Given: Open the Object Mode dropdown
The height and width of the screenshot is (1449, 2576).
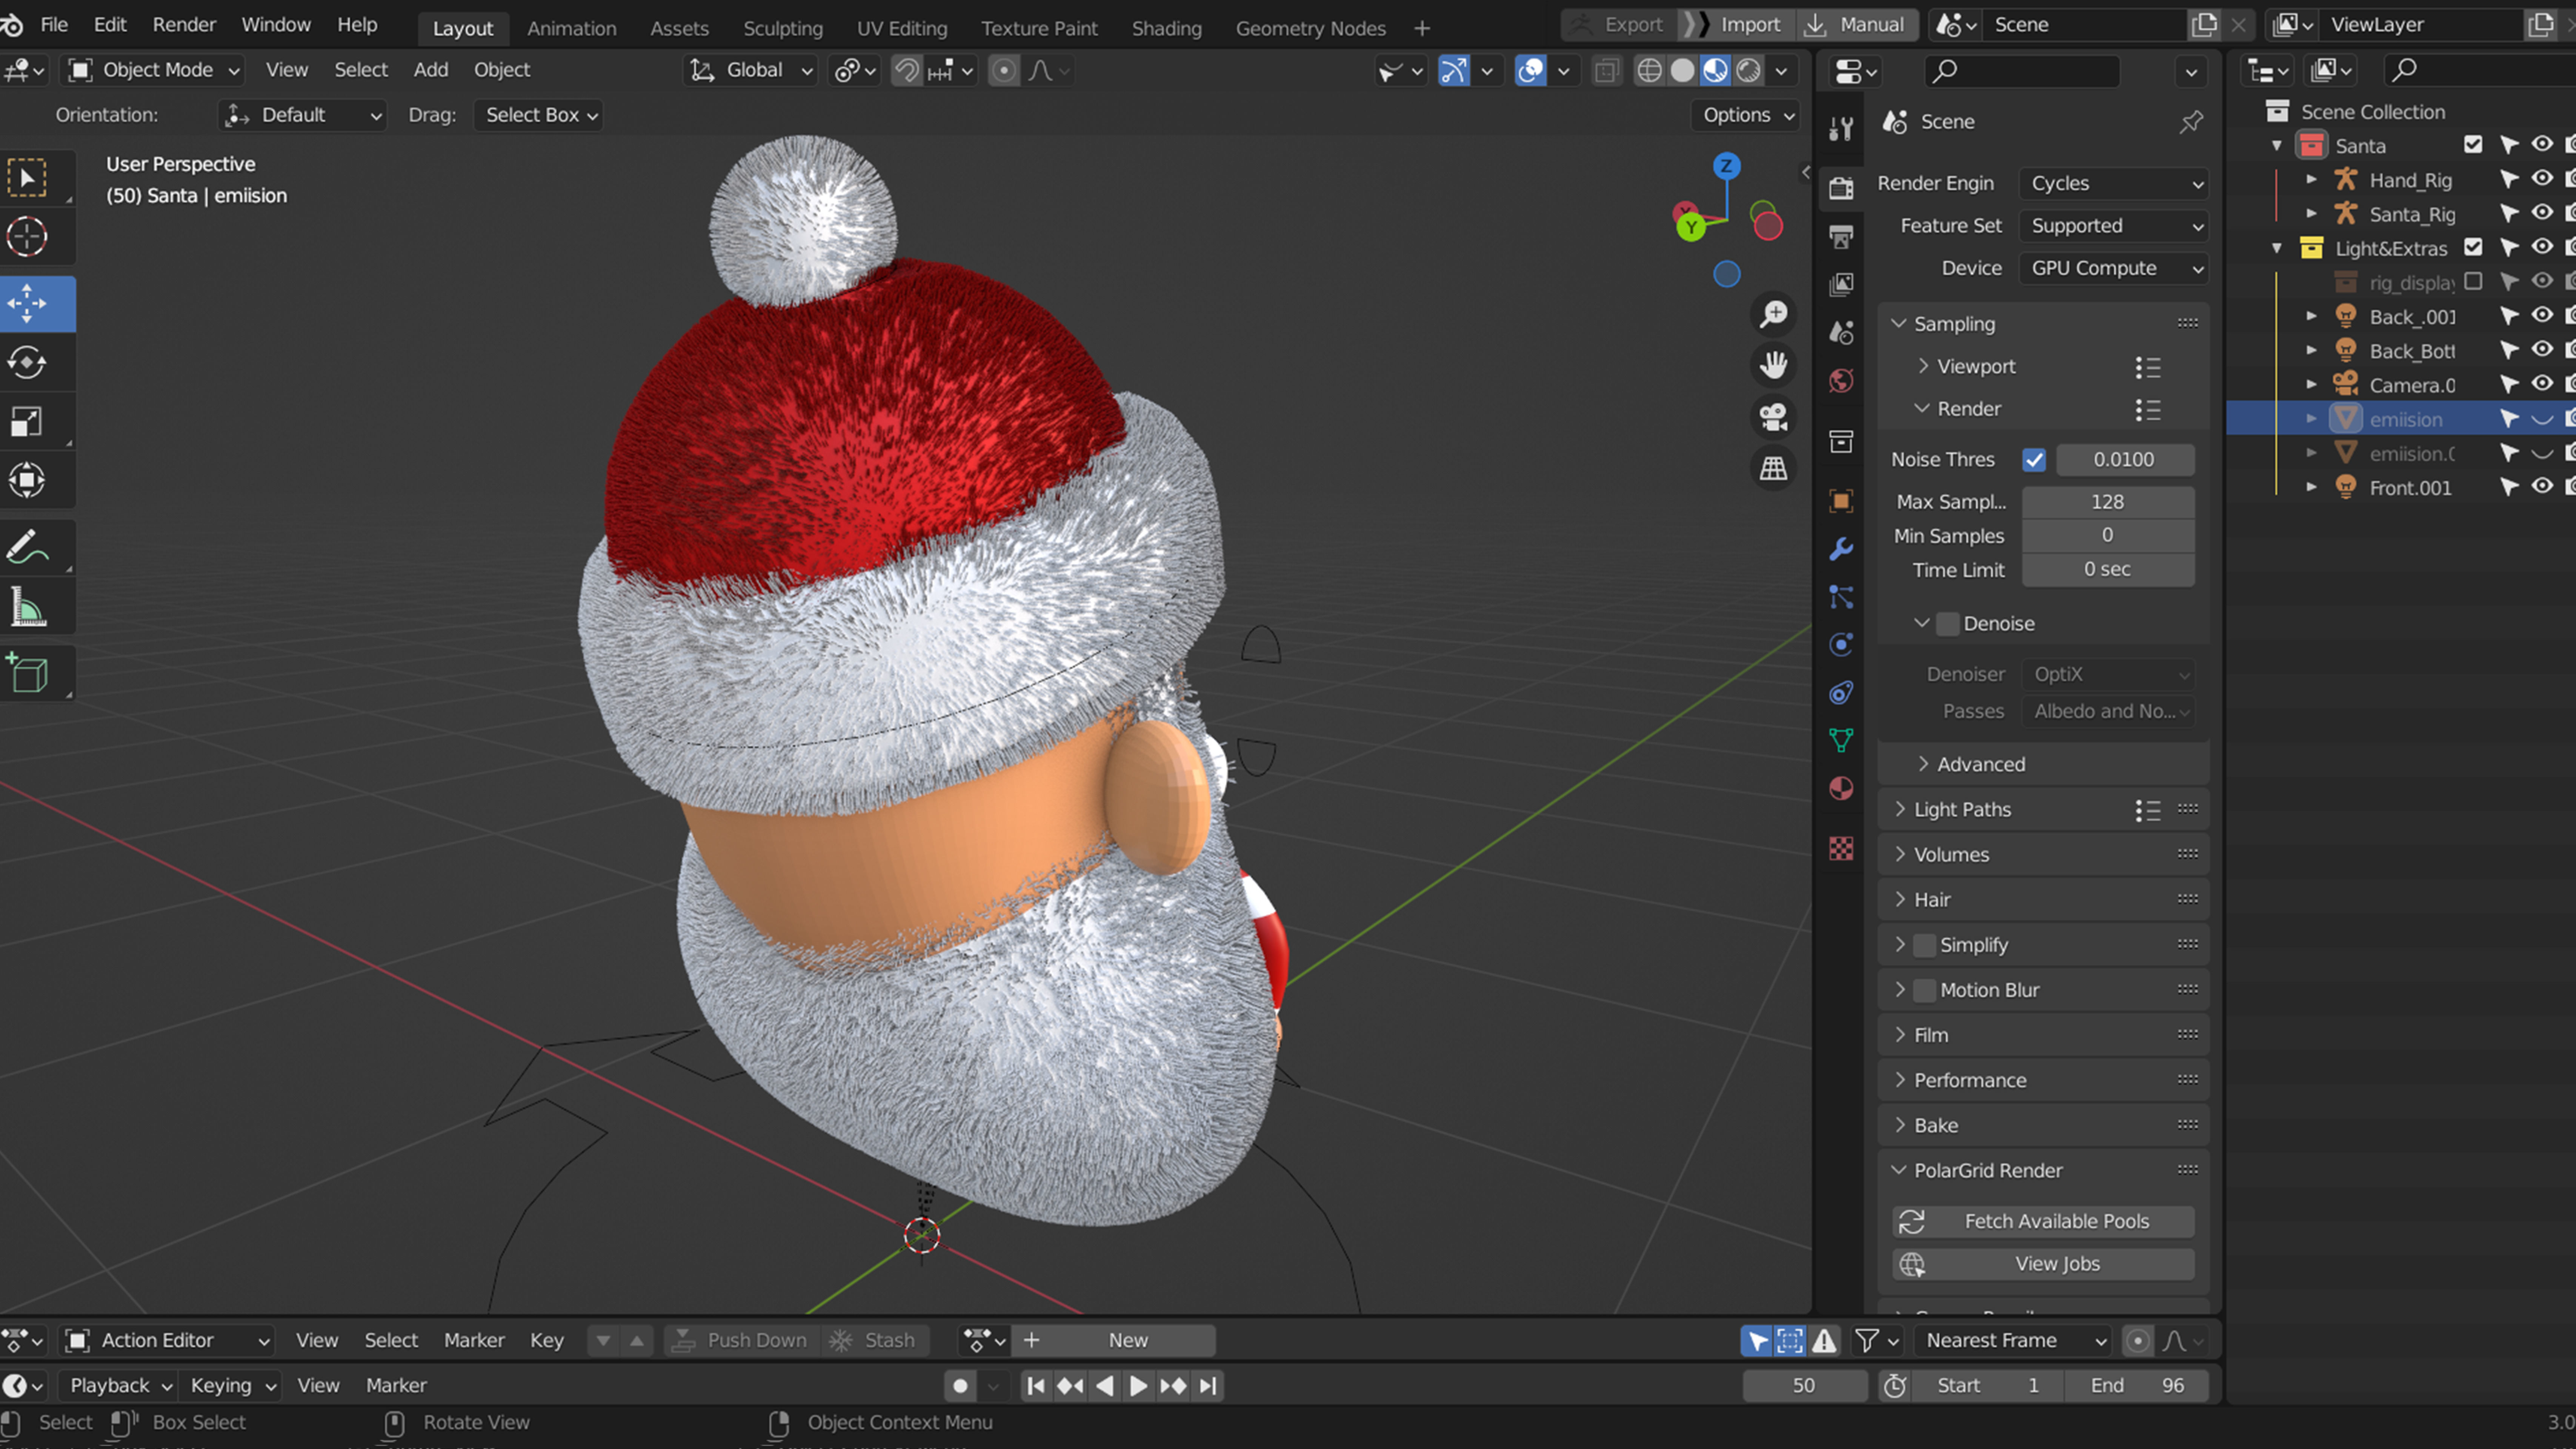Looking at the screenshot, I should [x=152, y=70].
